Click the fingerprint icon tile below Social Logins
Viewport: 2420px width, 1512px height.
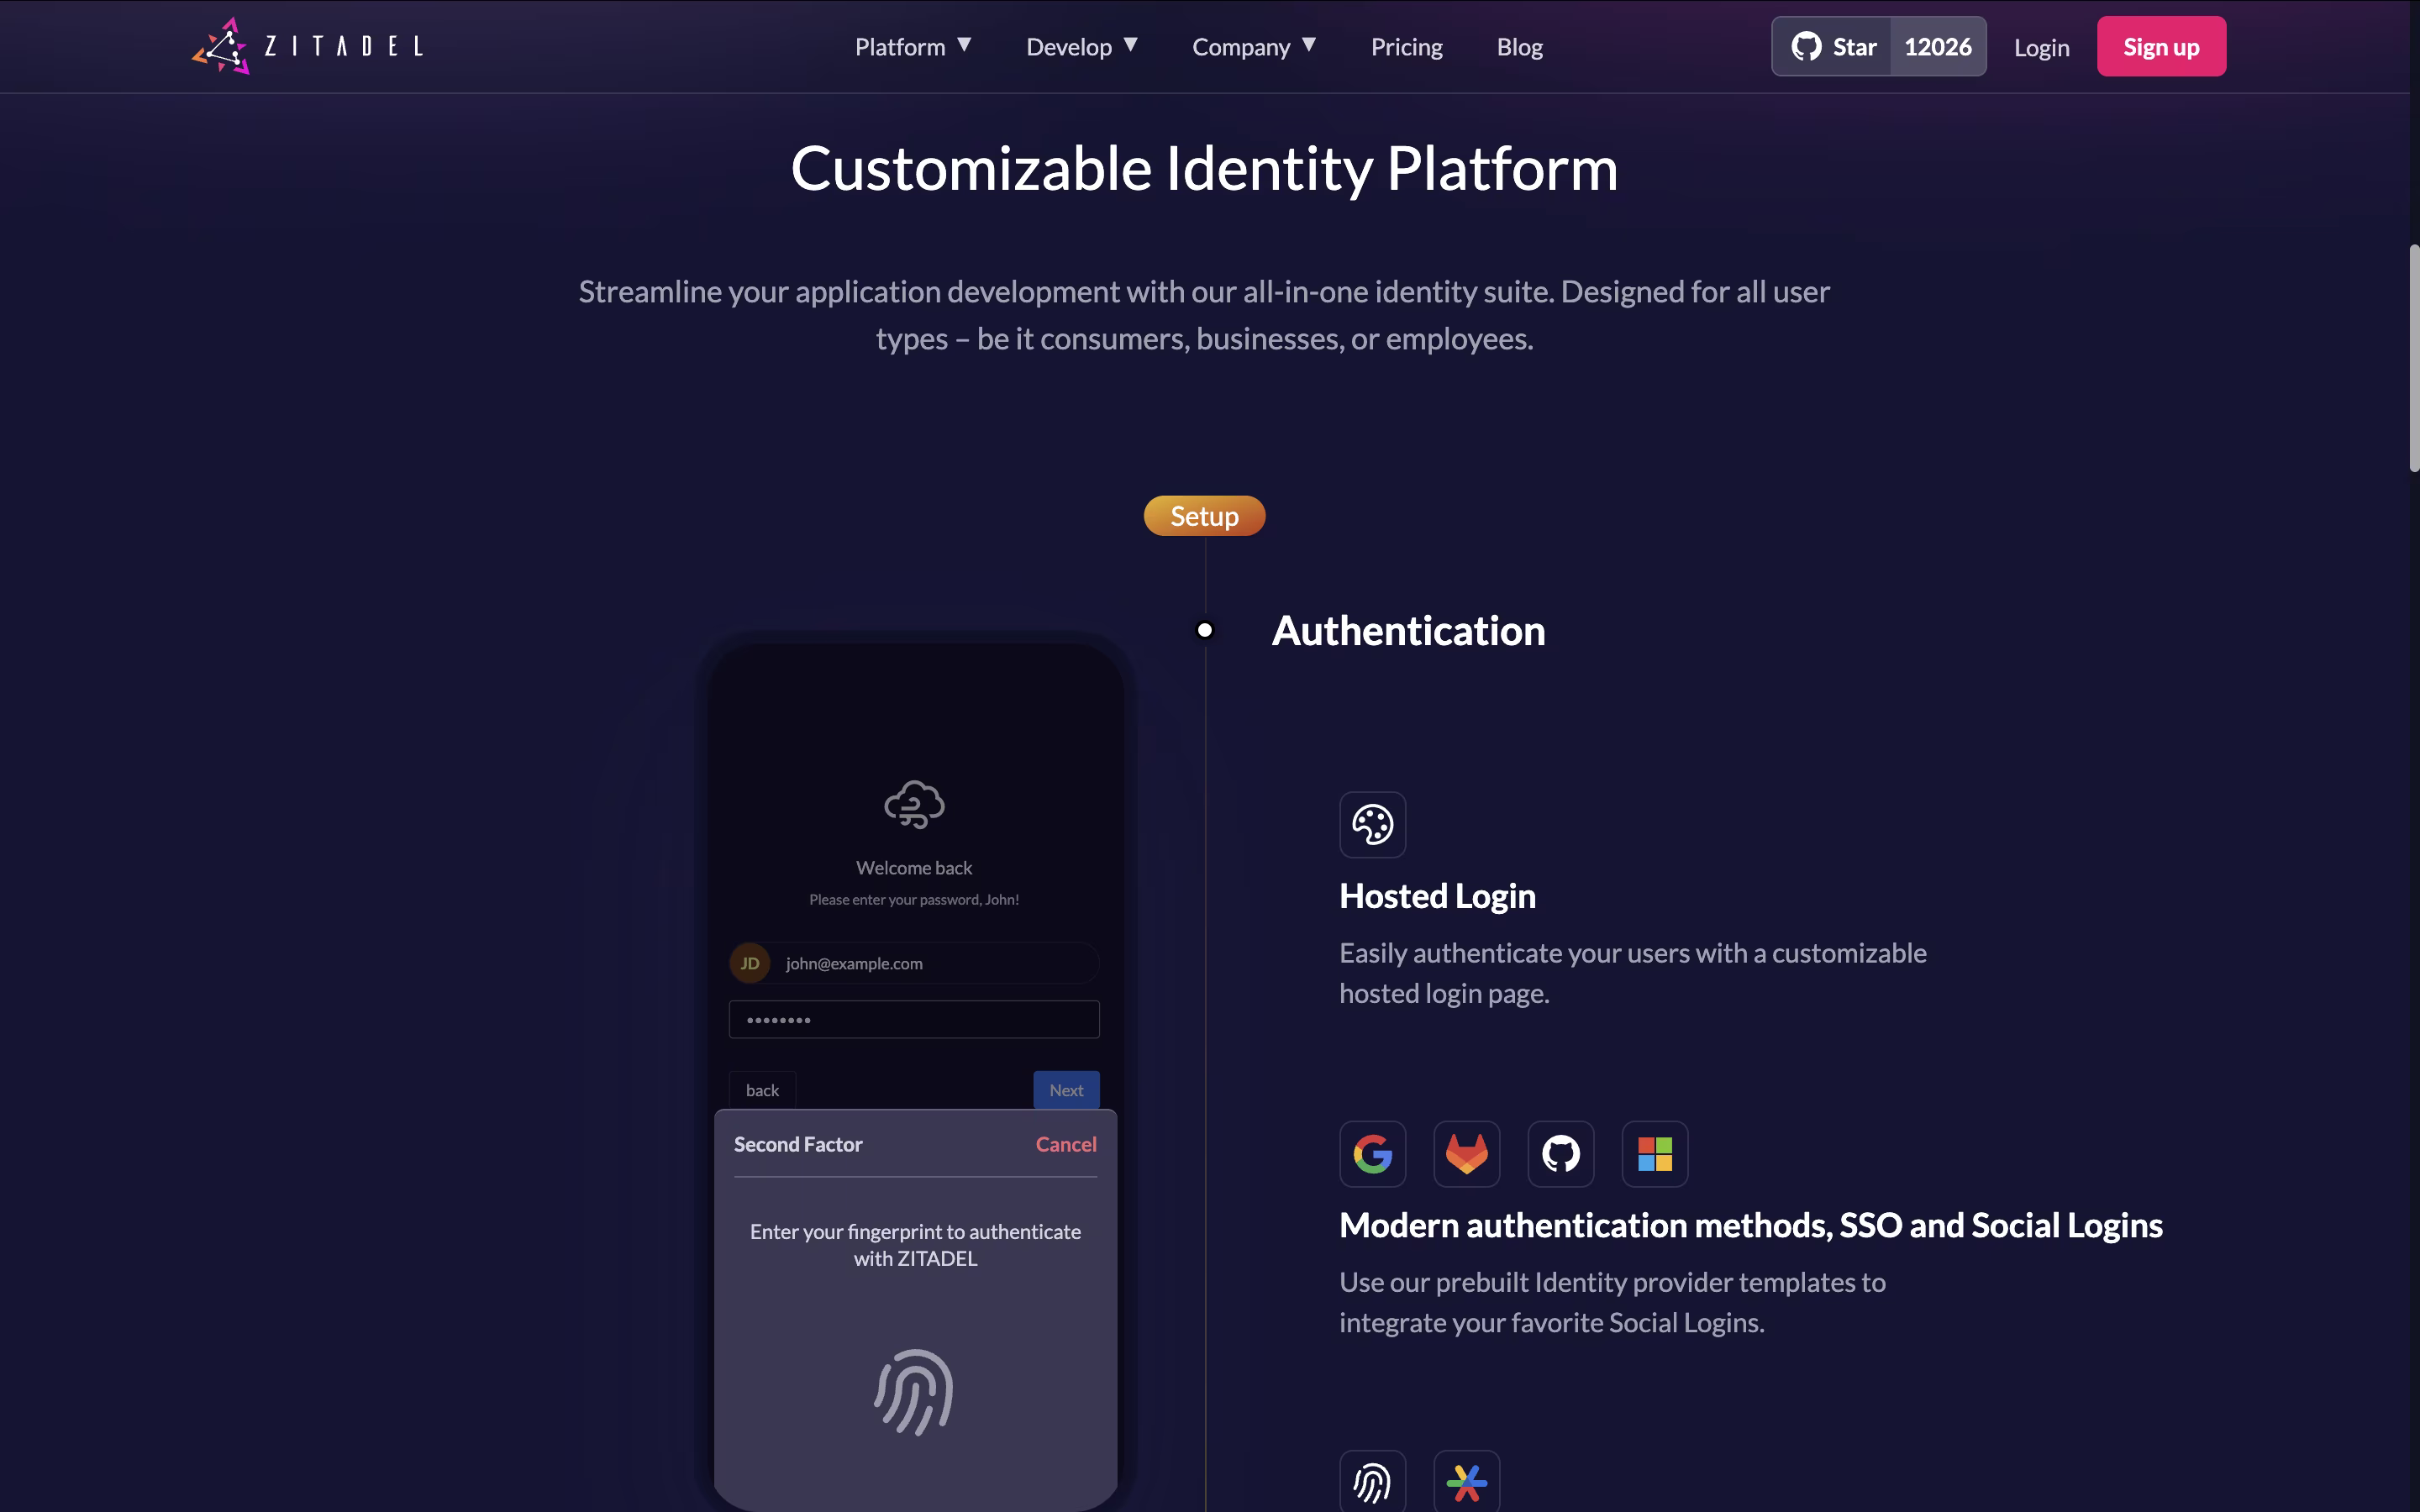click(1372, 1482)
